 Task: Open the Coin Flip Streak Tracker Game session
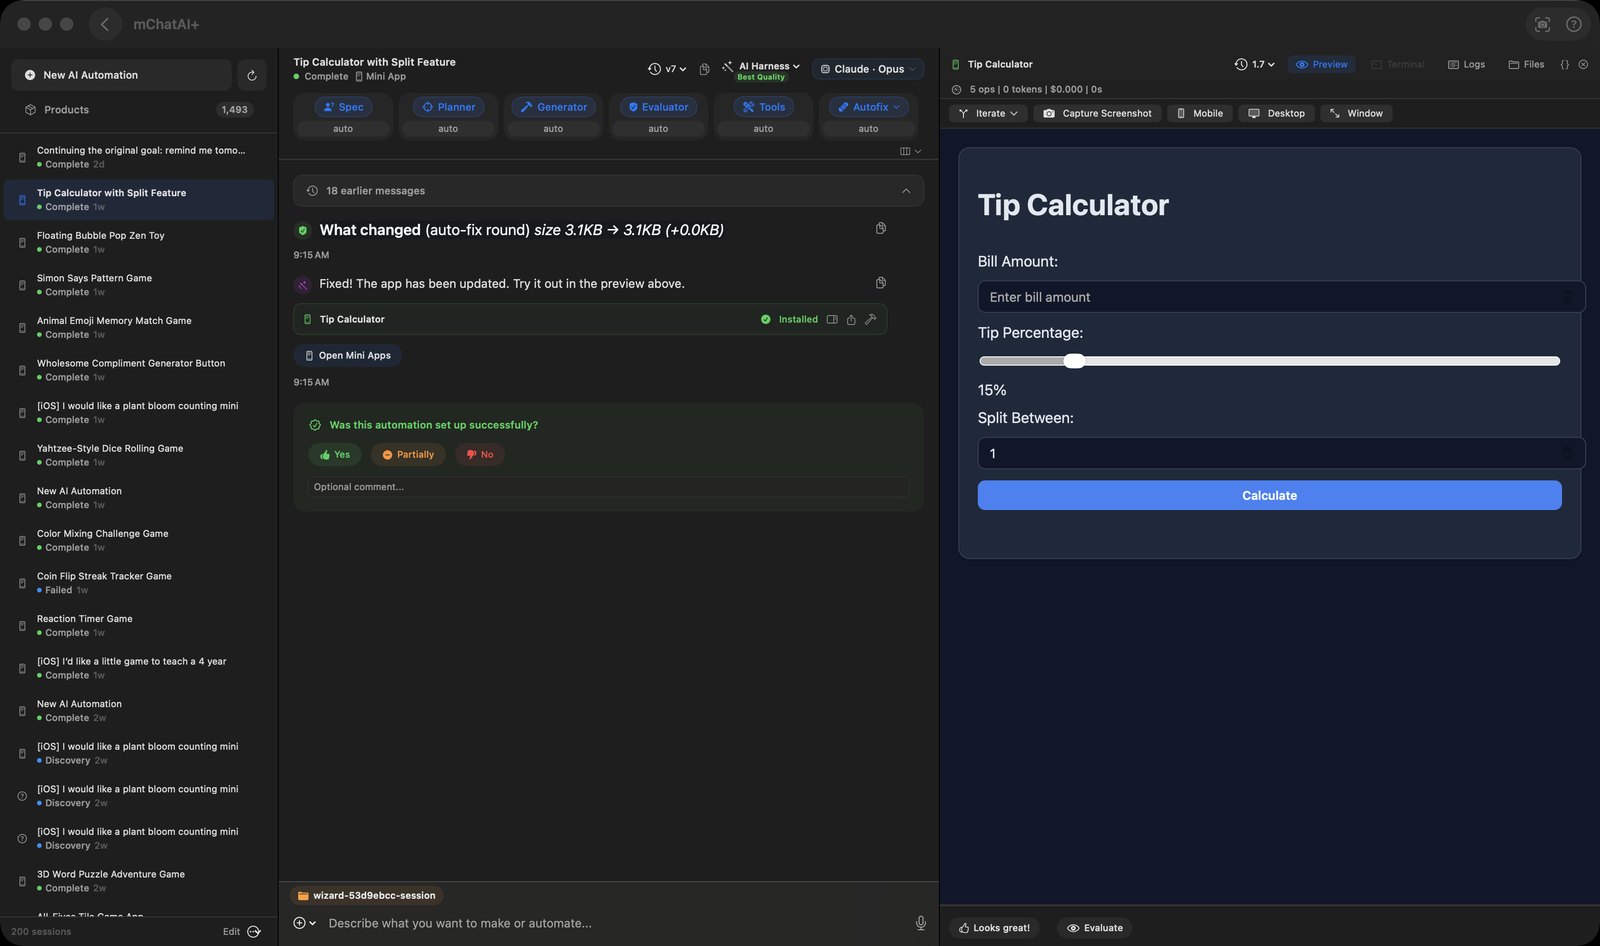(139, 583)
